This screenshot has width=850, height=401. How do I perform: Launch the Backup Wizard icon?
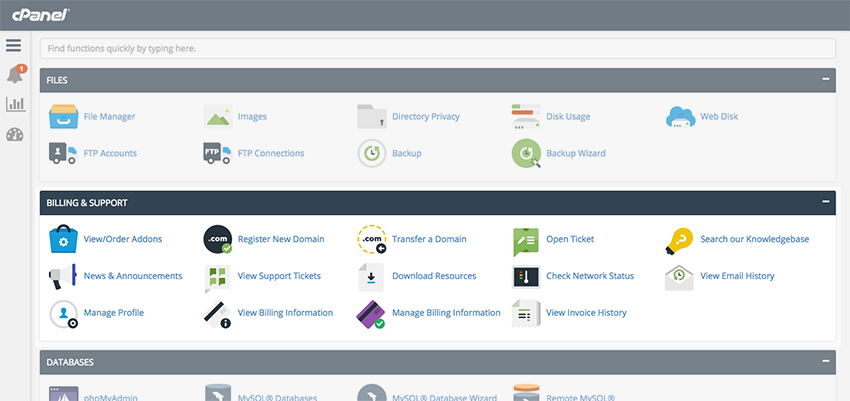coord(526,153)
